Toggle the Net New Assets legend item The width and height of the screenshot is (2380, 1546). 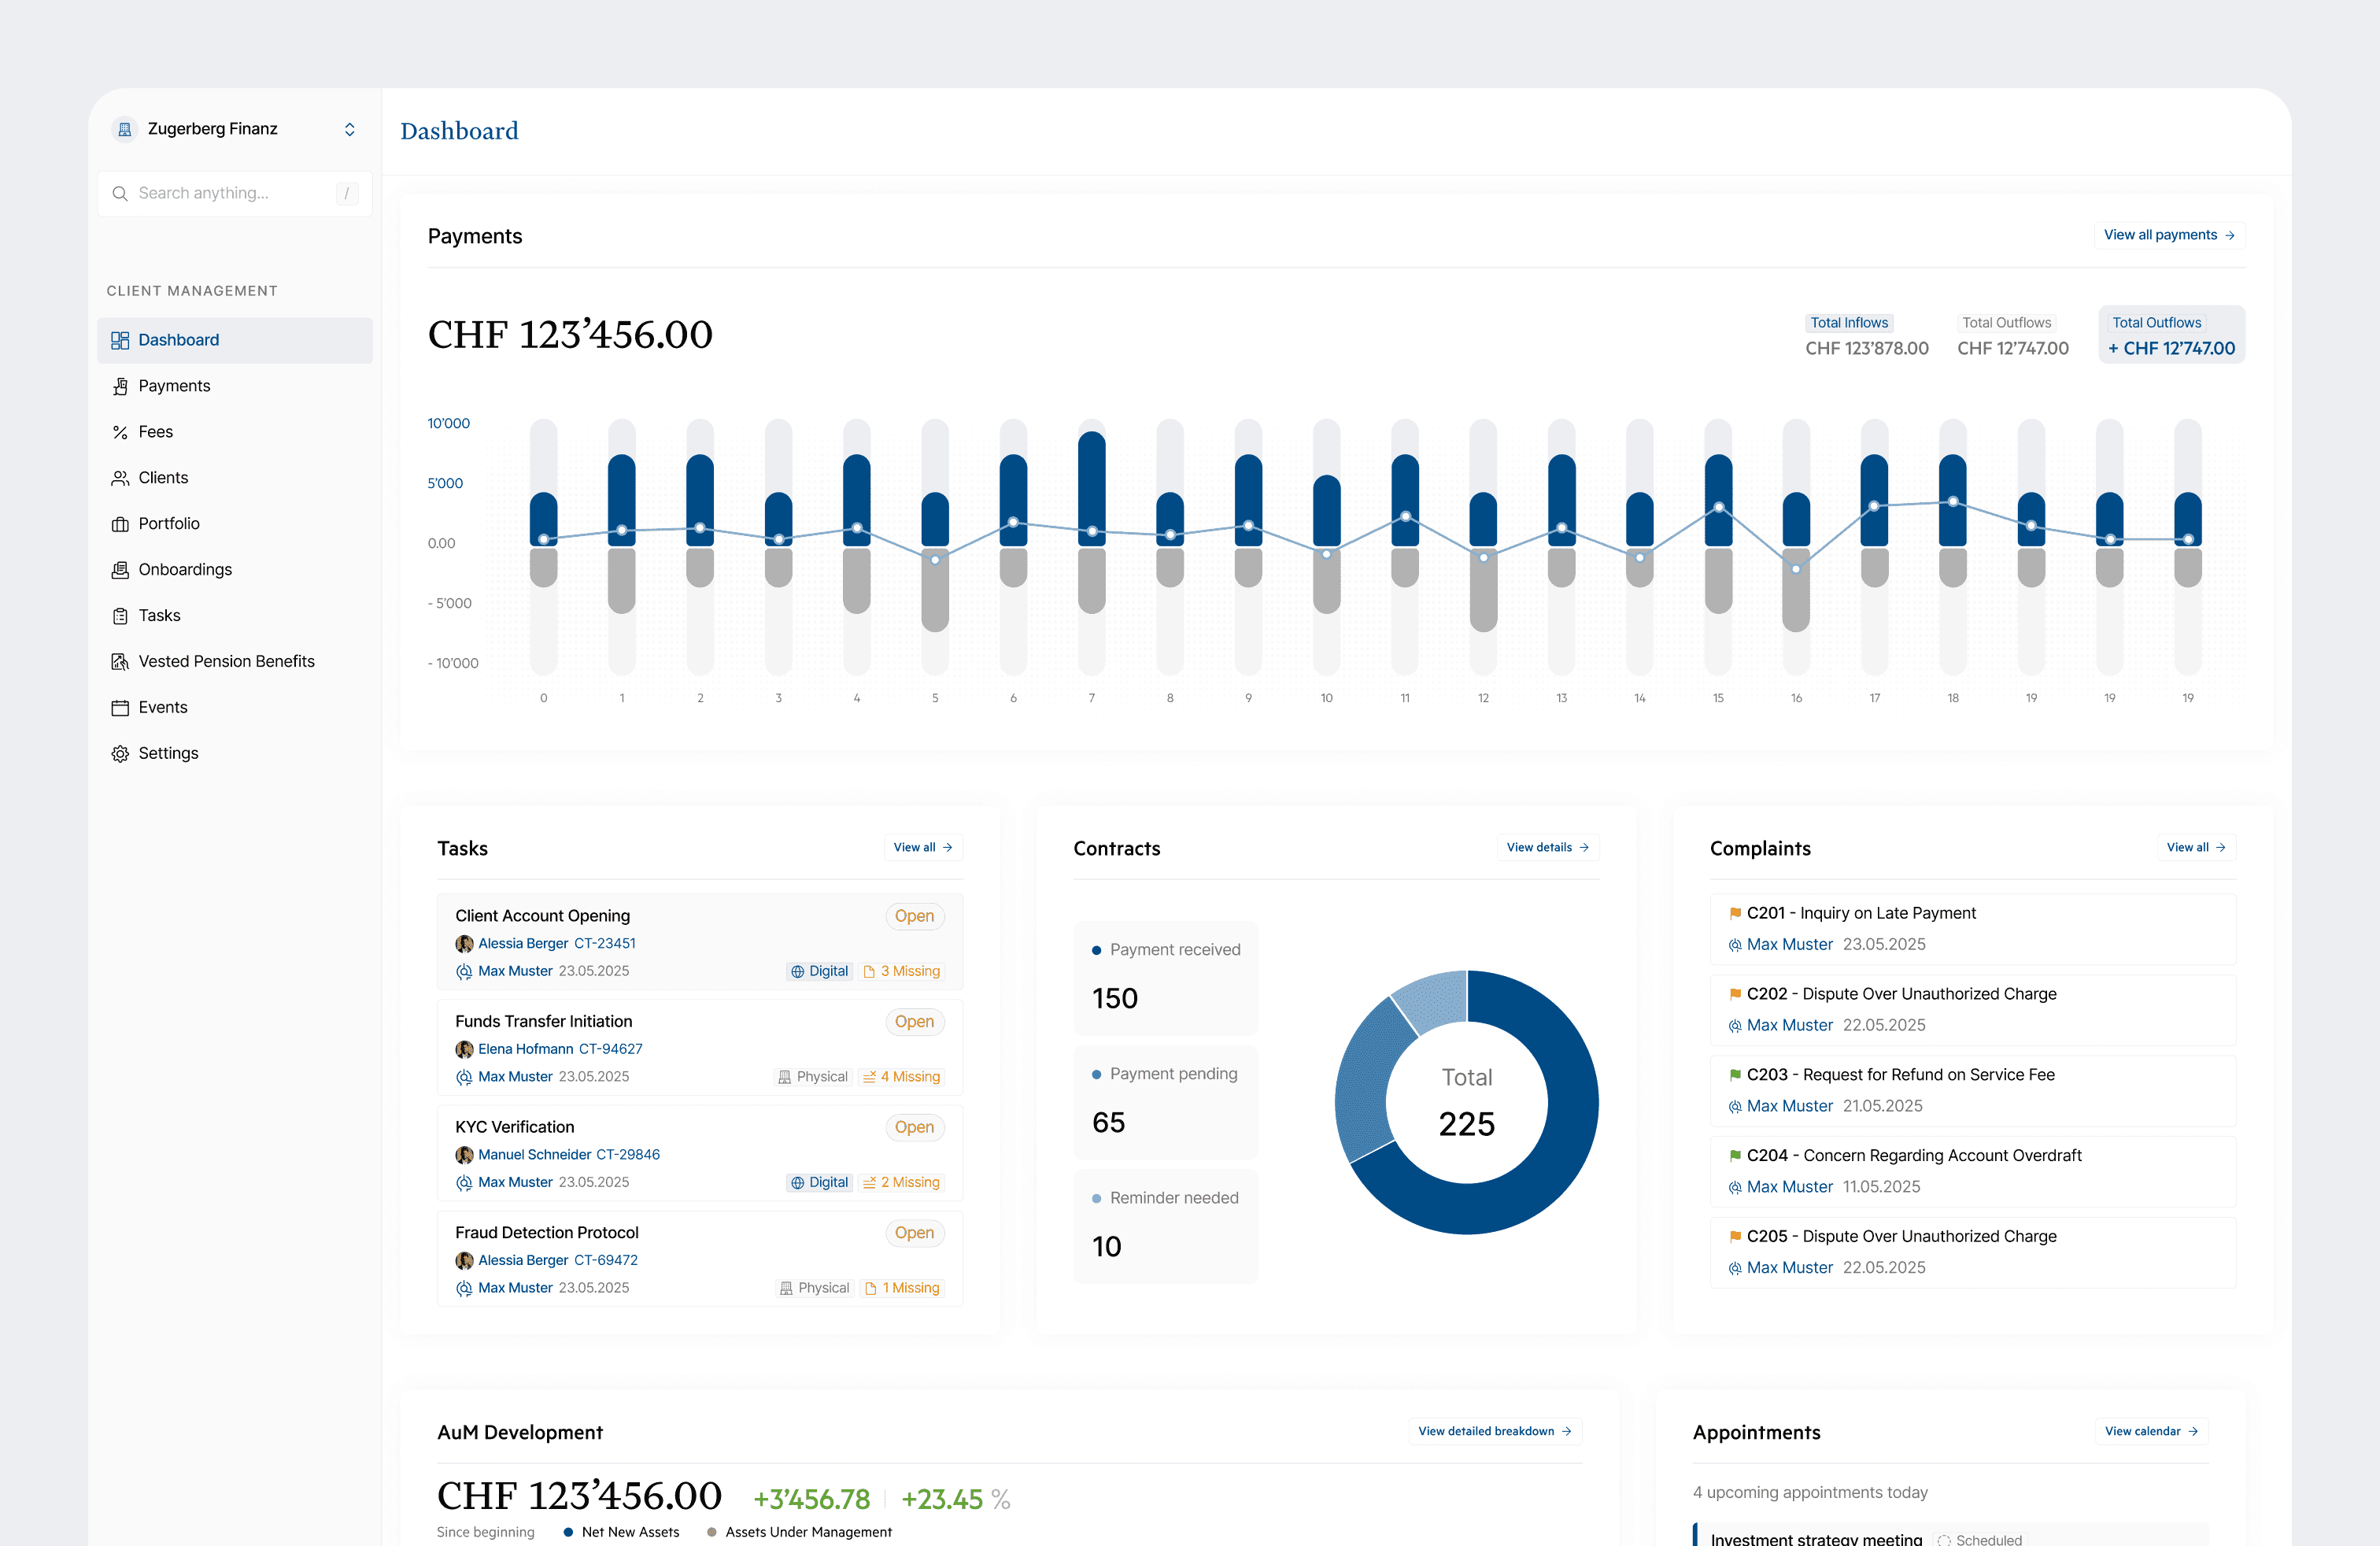(x=621, y=1532)
